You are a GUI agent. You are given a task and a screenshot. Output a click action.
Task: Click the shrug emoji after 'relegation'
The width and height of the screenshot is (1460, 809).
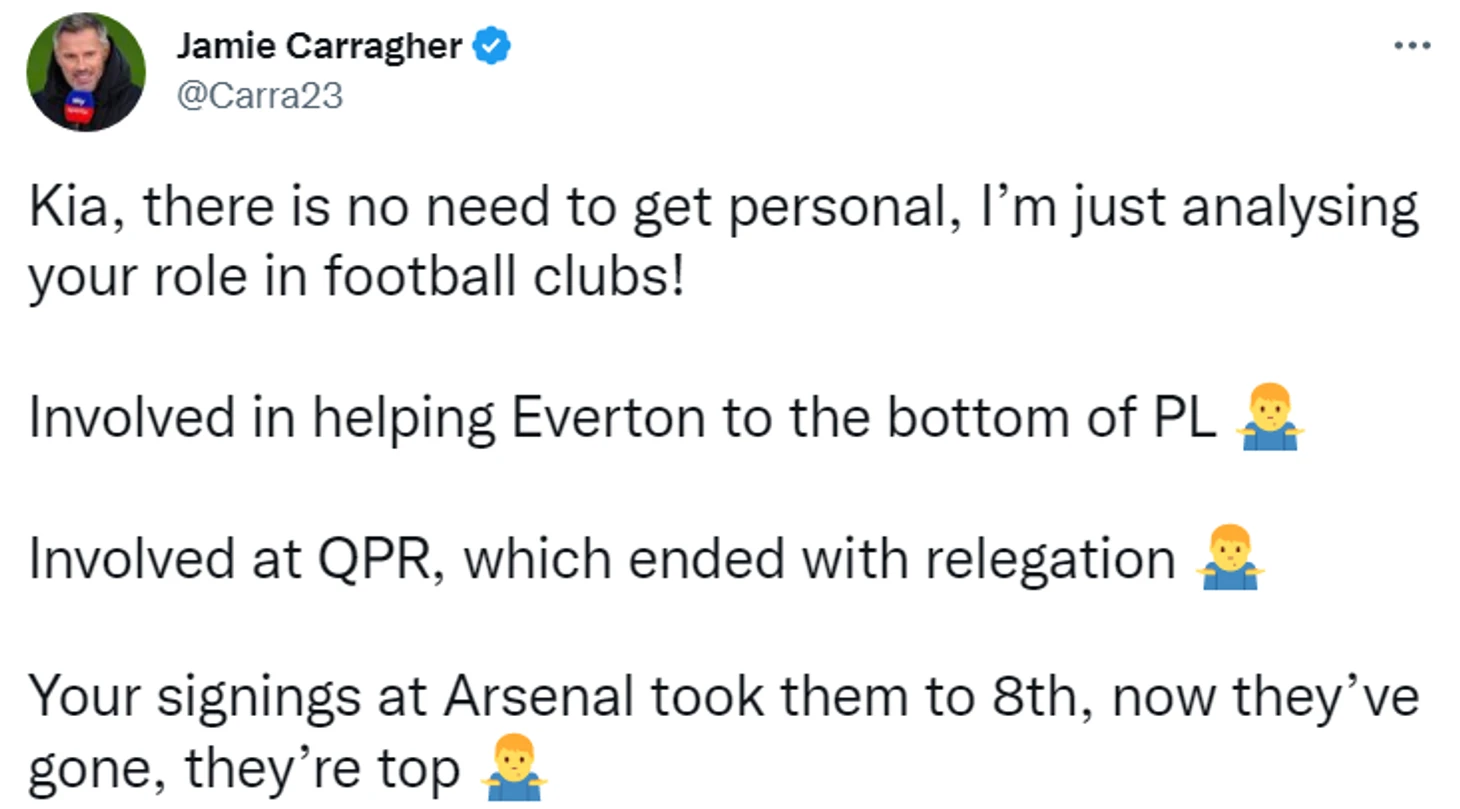[1229, 560]
